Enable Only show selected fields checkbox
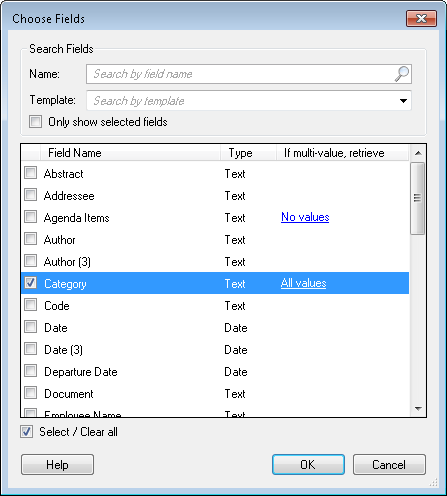The height and width of the screenshot is (496, 447). tap(35, 122)
